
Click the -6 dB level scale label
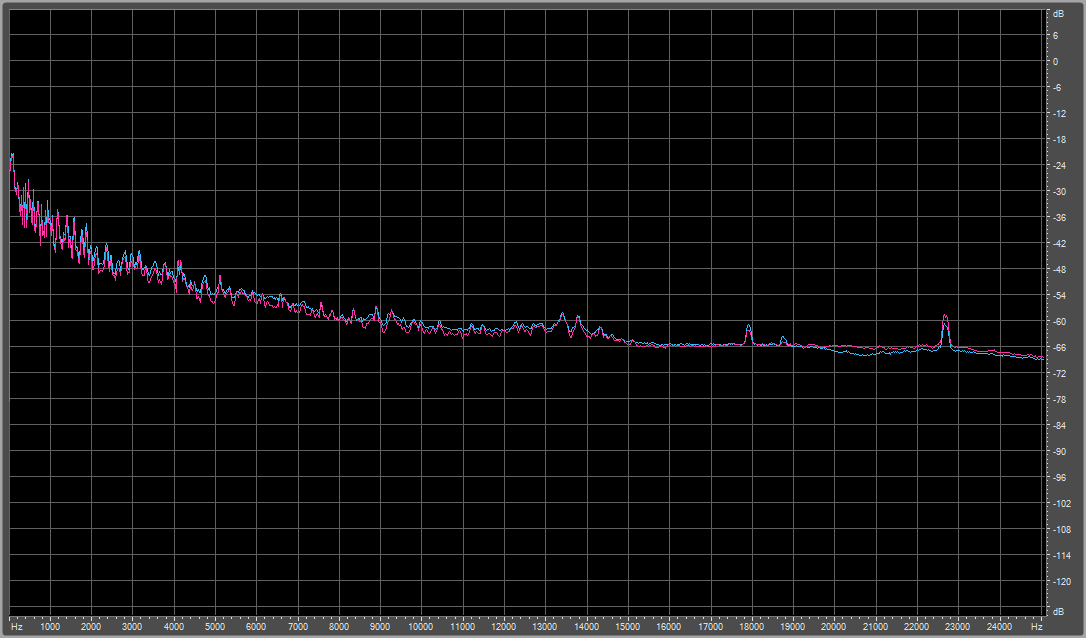tap(1057, 87)
